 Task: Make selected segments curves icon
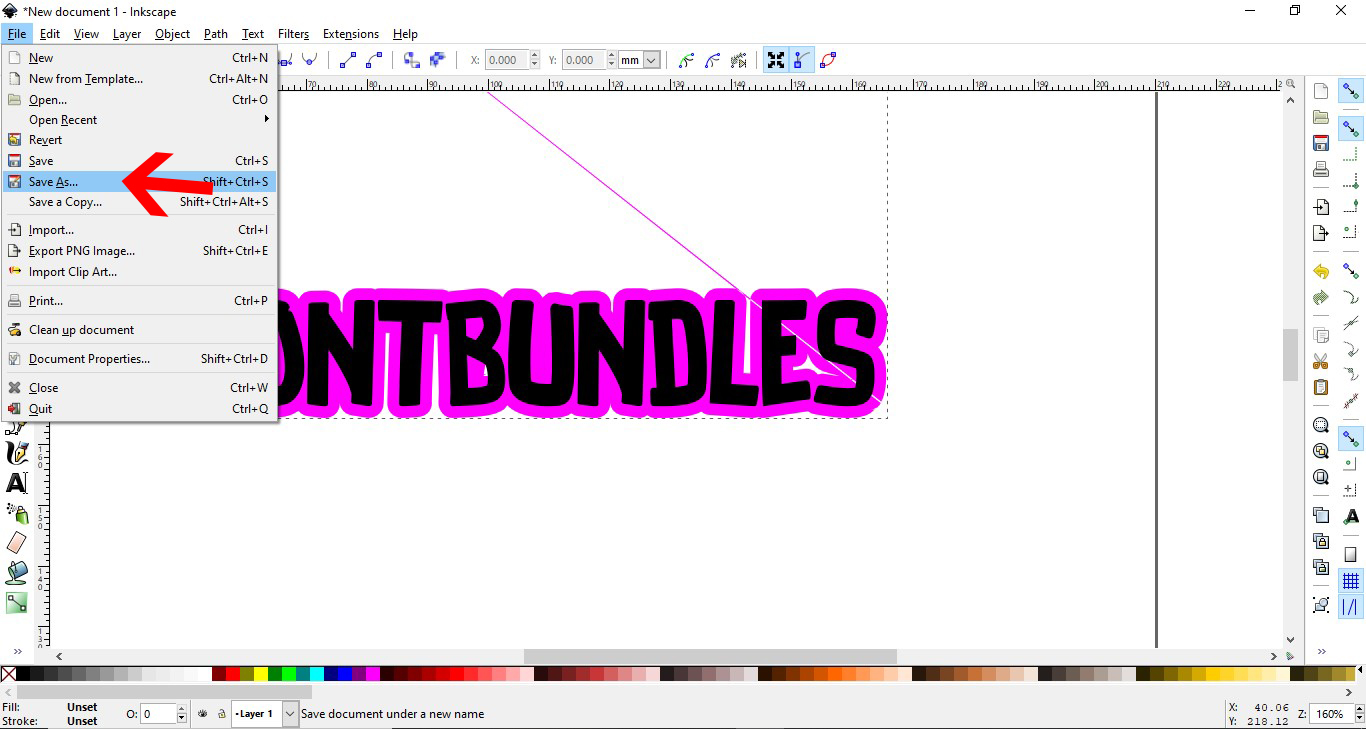coord(374,60)
